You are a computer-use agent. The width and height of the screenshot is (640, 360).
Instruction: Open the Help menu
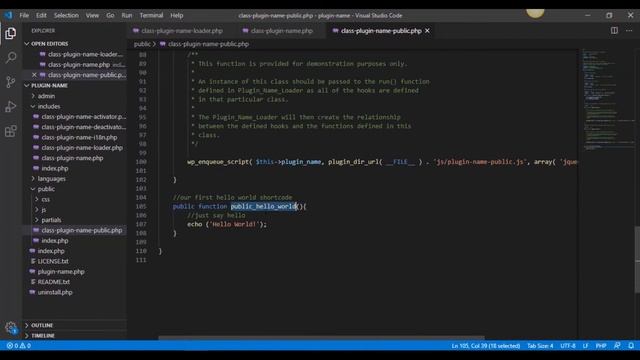point(177,16)
